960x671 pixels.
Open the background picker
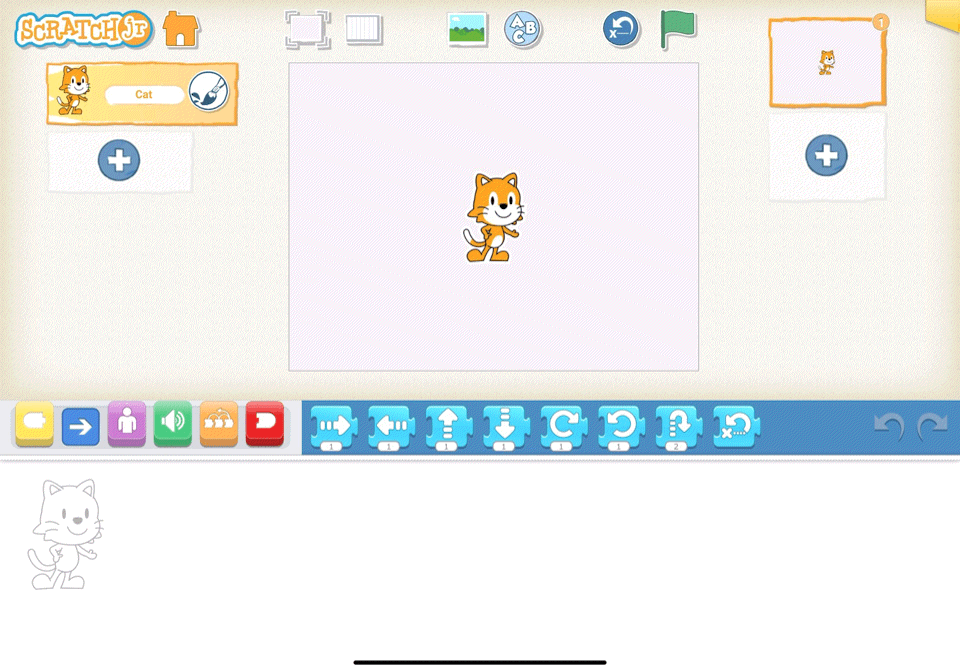tap(467, 29)
